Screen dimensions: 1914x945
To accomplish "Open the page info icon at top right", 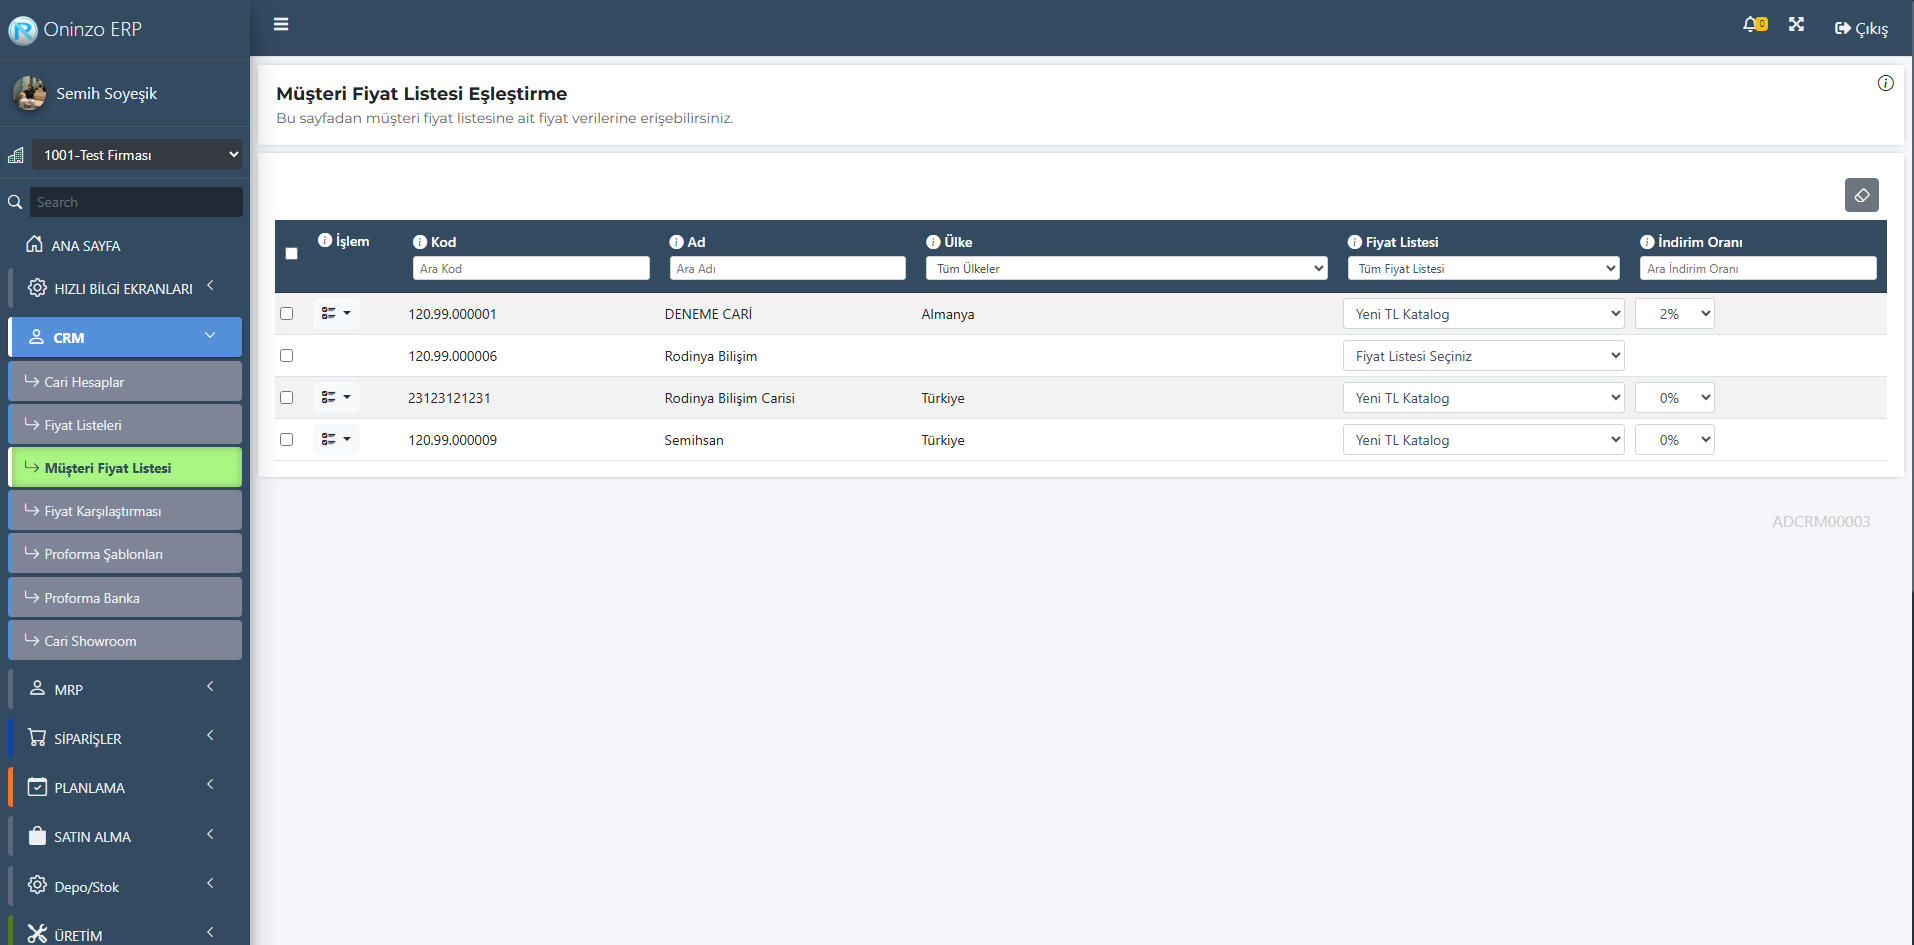I will pyautogui.click(x=1885, y=83).
